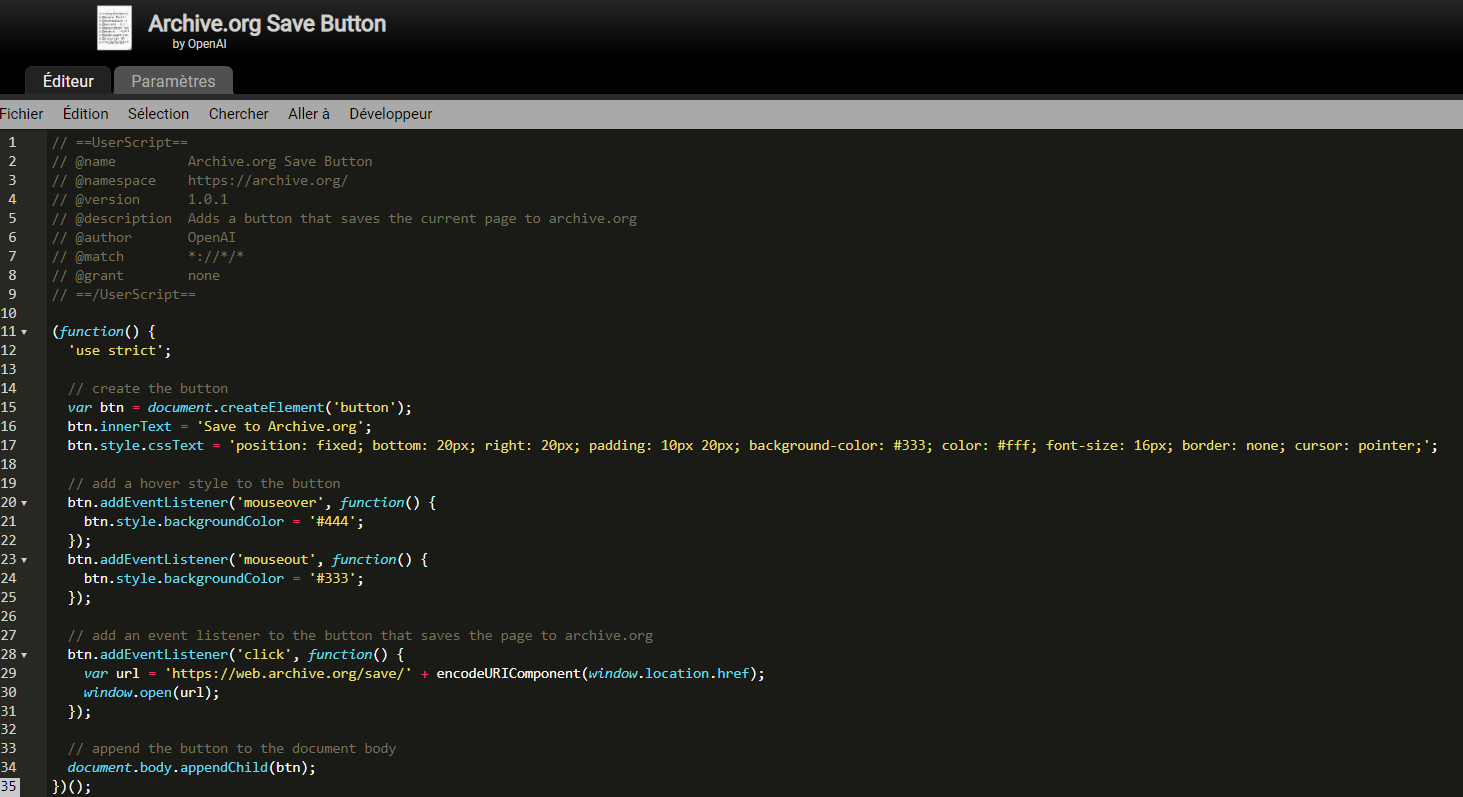Click the '// add a hover style' comment
Image resolution: width=1463 pixels, height=797 pixels.
(x=204, y=483)
